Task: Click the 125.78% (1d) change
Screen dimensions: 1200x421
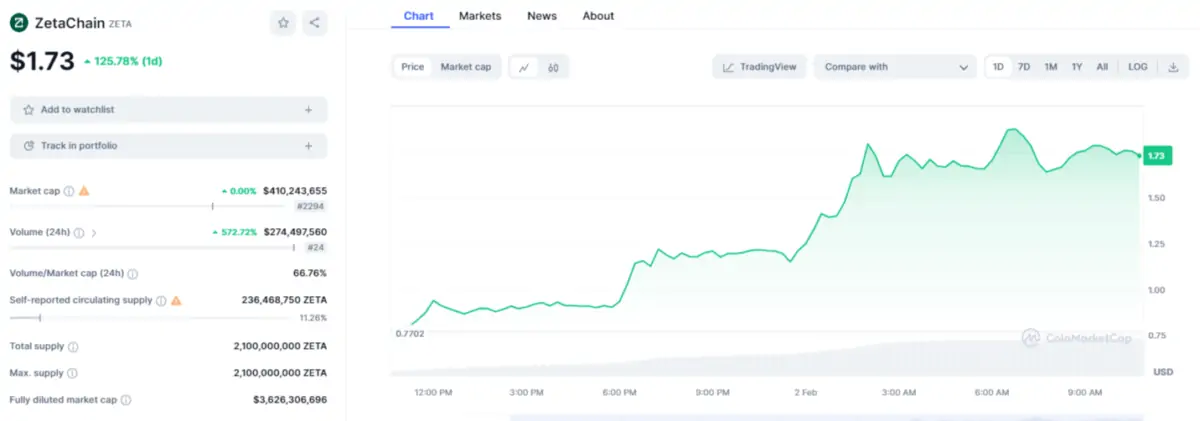Action: 123,62
